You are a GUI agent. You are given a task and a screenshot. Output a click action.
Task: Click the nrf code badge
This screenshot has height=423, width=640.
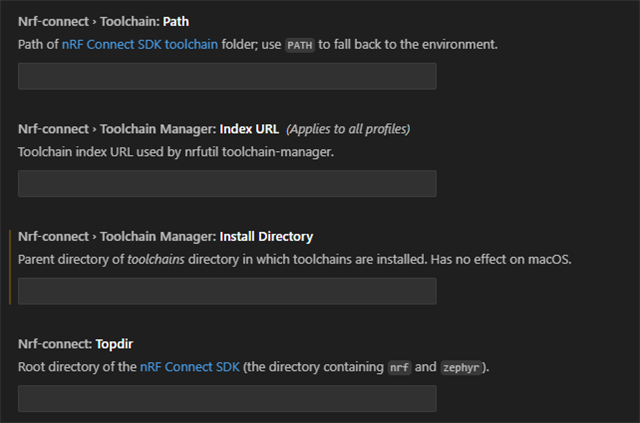[399, 367]
